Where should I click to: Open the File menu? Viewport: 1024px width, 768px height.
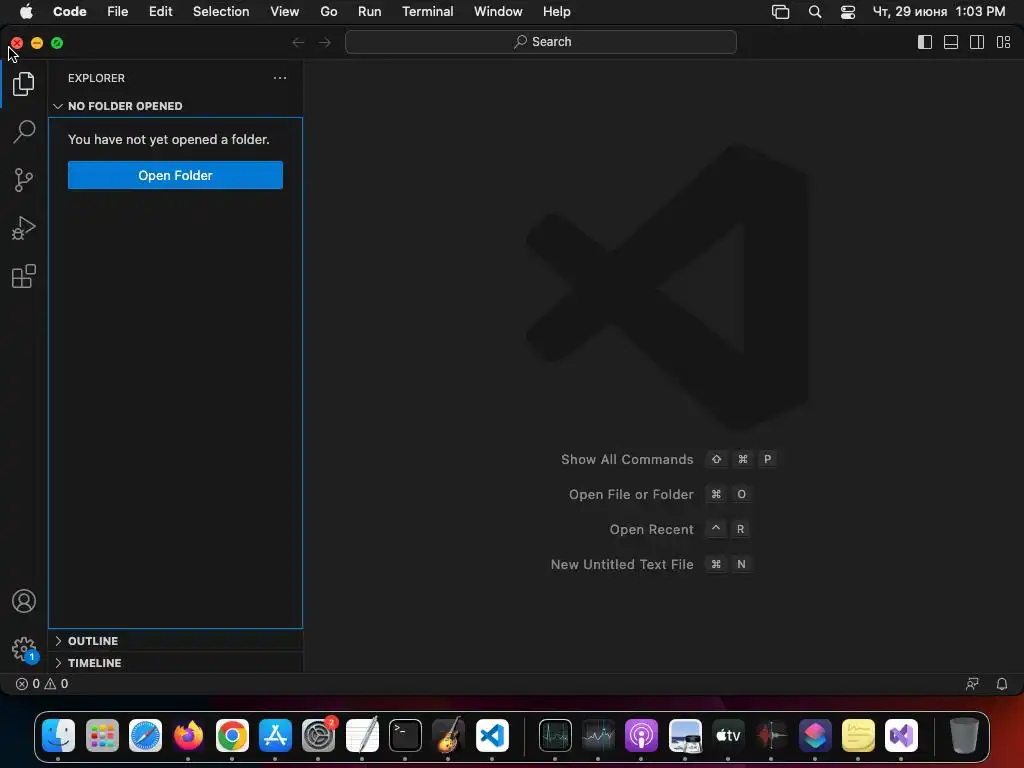pos(118,12)
